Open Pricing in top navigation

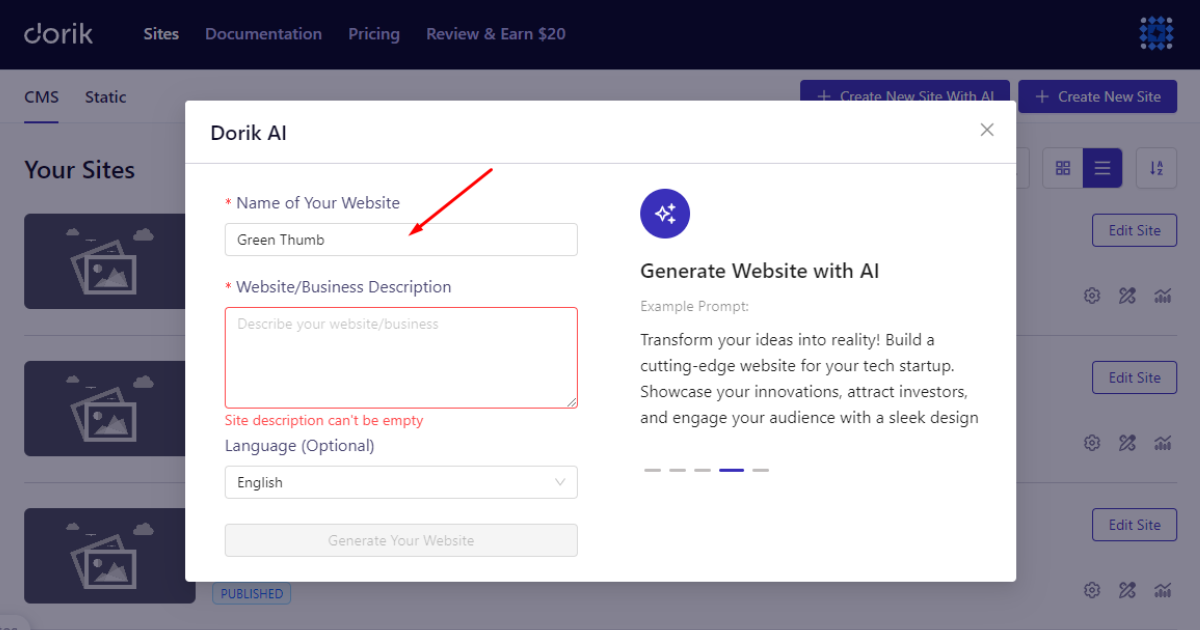[374, 34]
